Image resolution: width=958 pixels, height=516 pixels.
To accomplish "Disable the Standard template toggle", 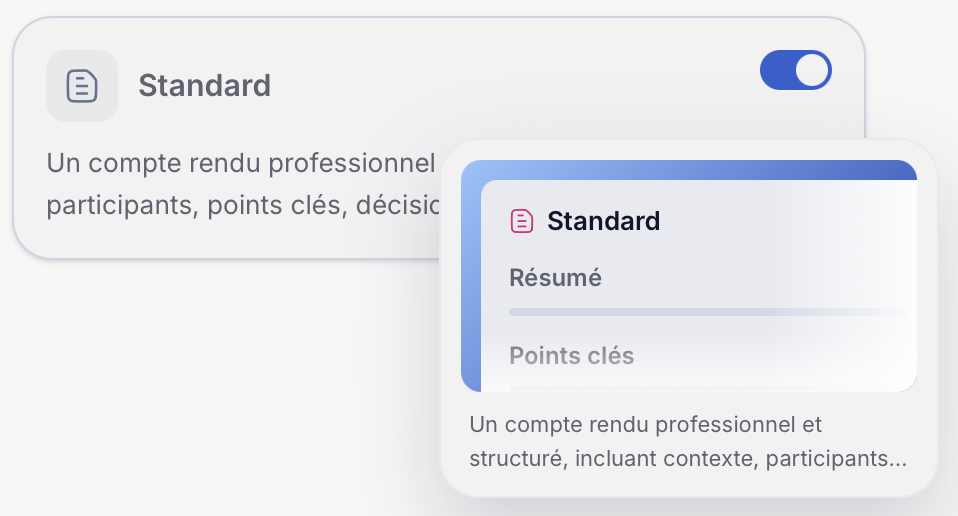I will pos(795,70).
